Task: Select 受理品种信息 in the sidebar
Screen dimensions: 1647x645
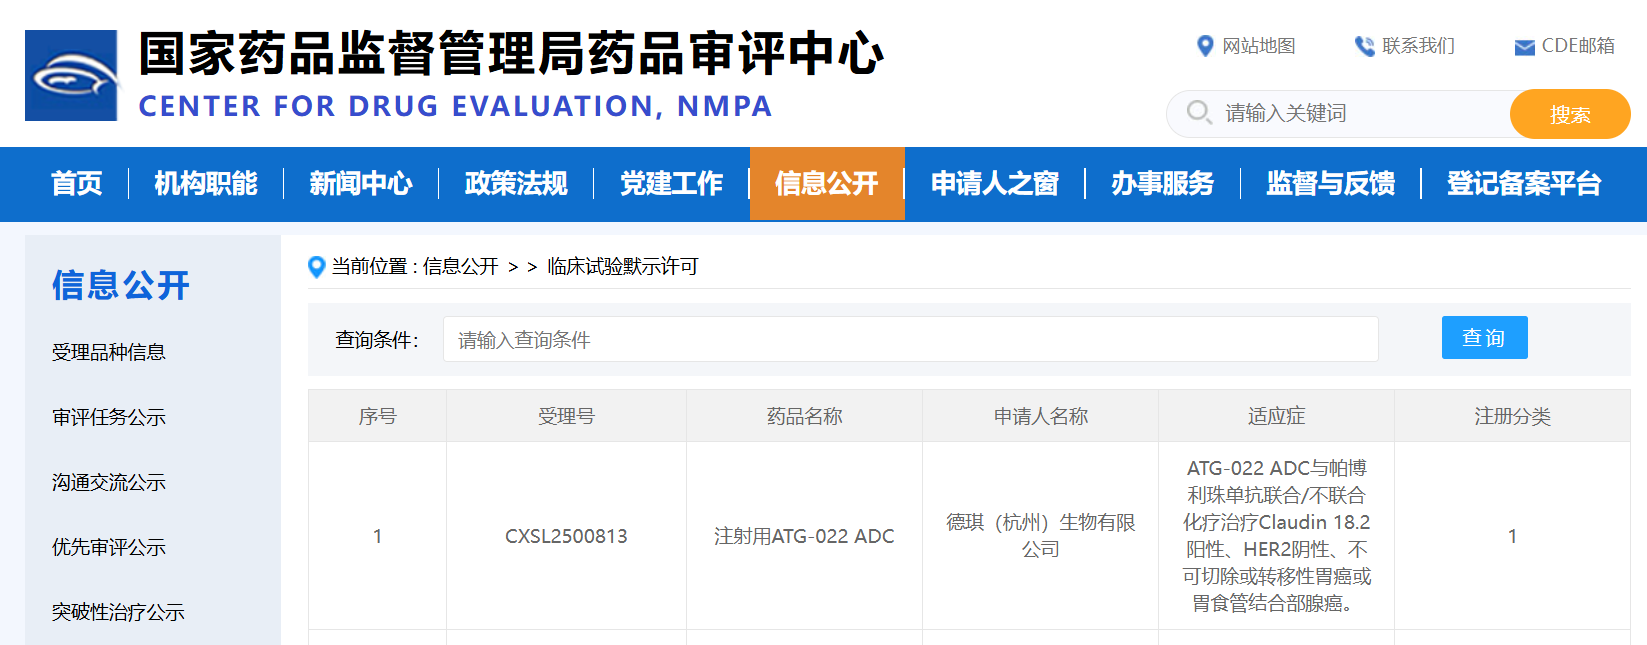Action: point(109,352)
